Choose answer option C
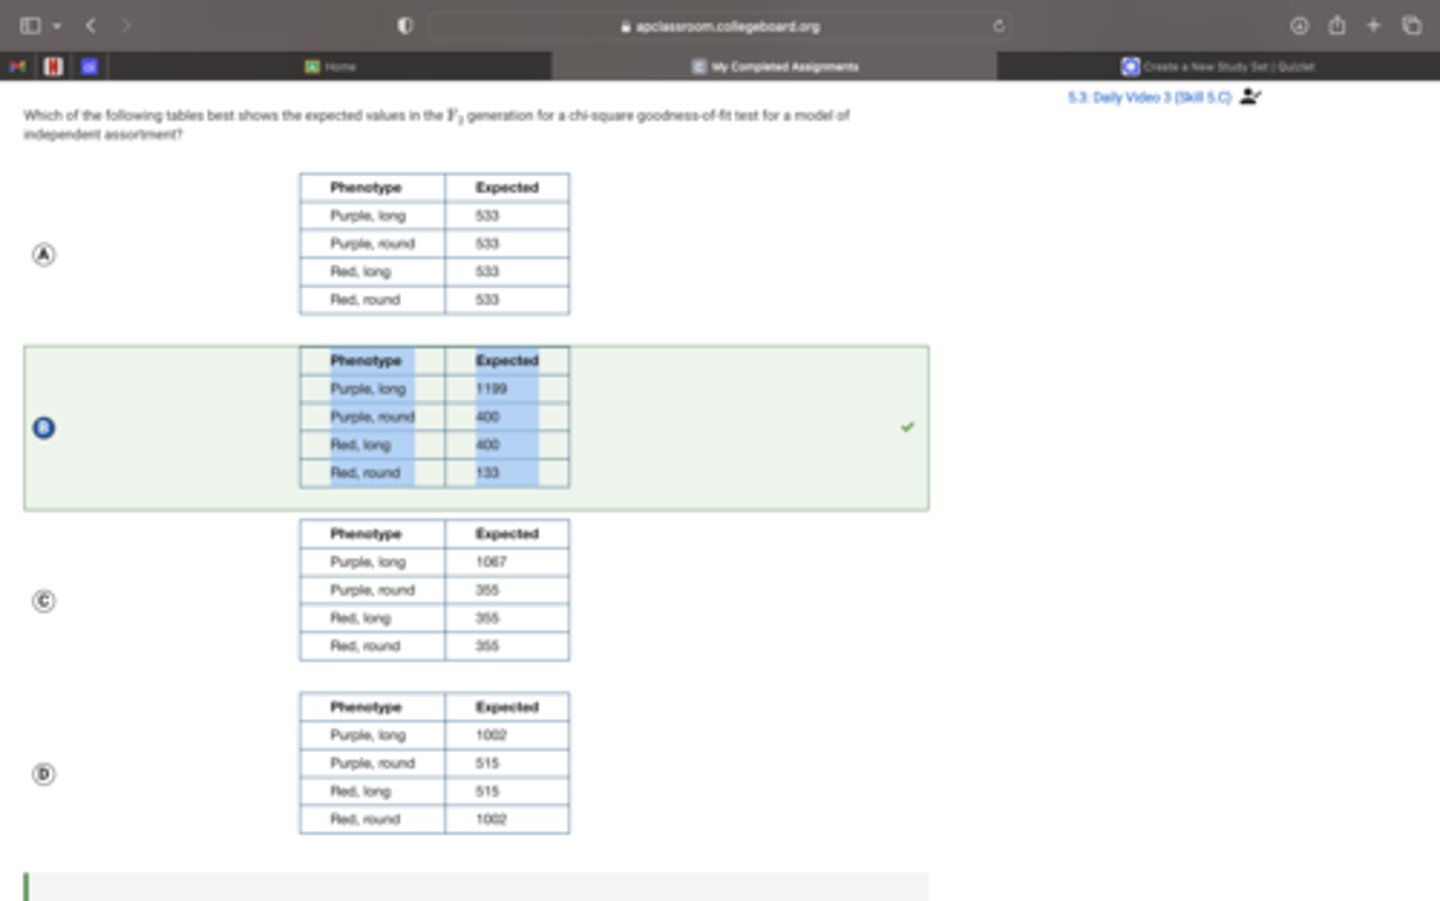The width and height of the screenshot is (1440, 901). pyautogui.click(x=44, y=601)
